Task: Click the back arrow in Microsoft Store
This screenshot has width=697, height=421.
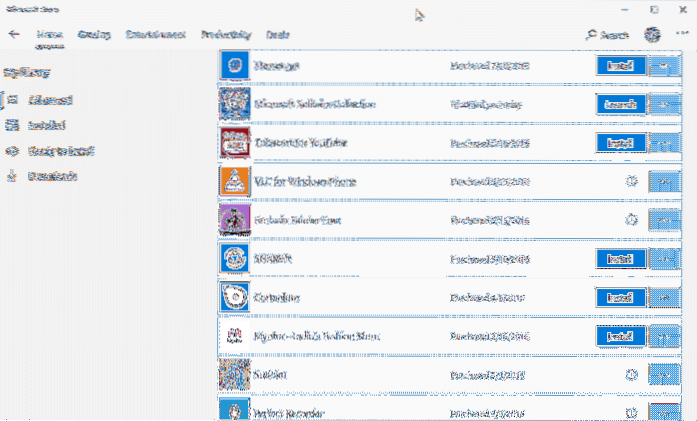Action: point(14,34)
